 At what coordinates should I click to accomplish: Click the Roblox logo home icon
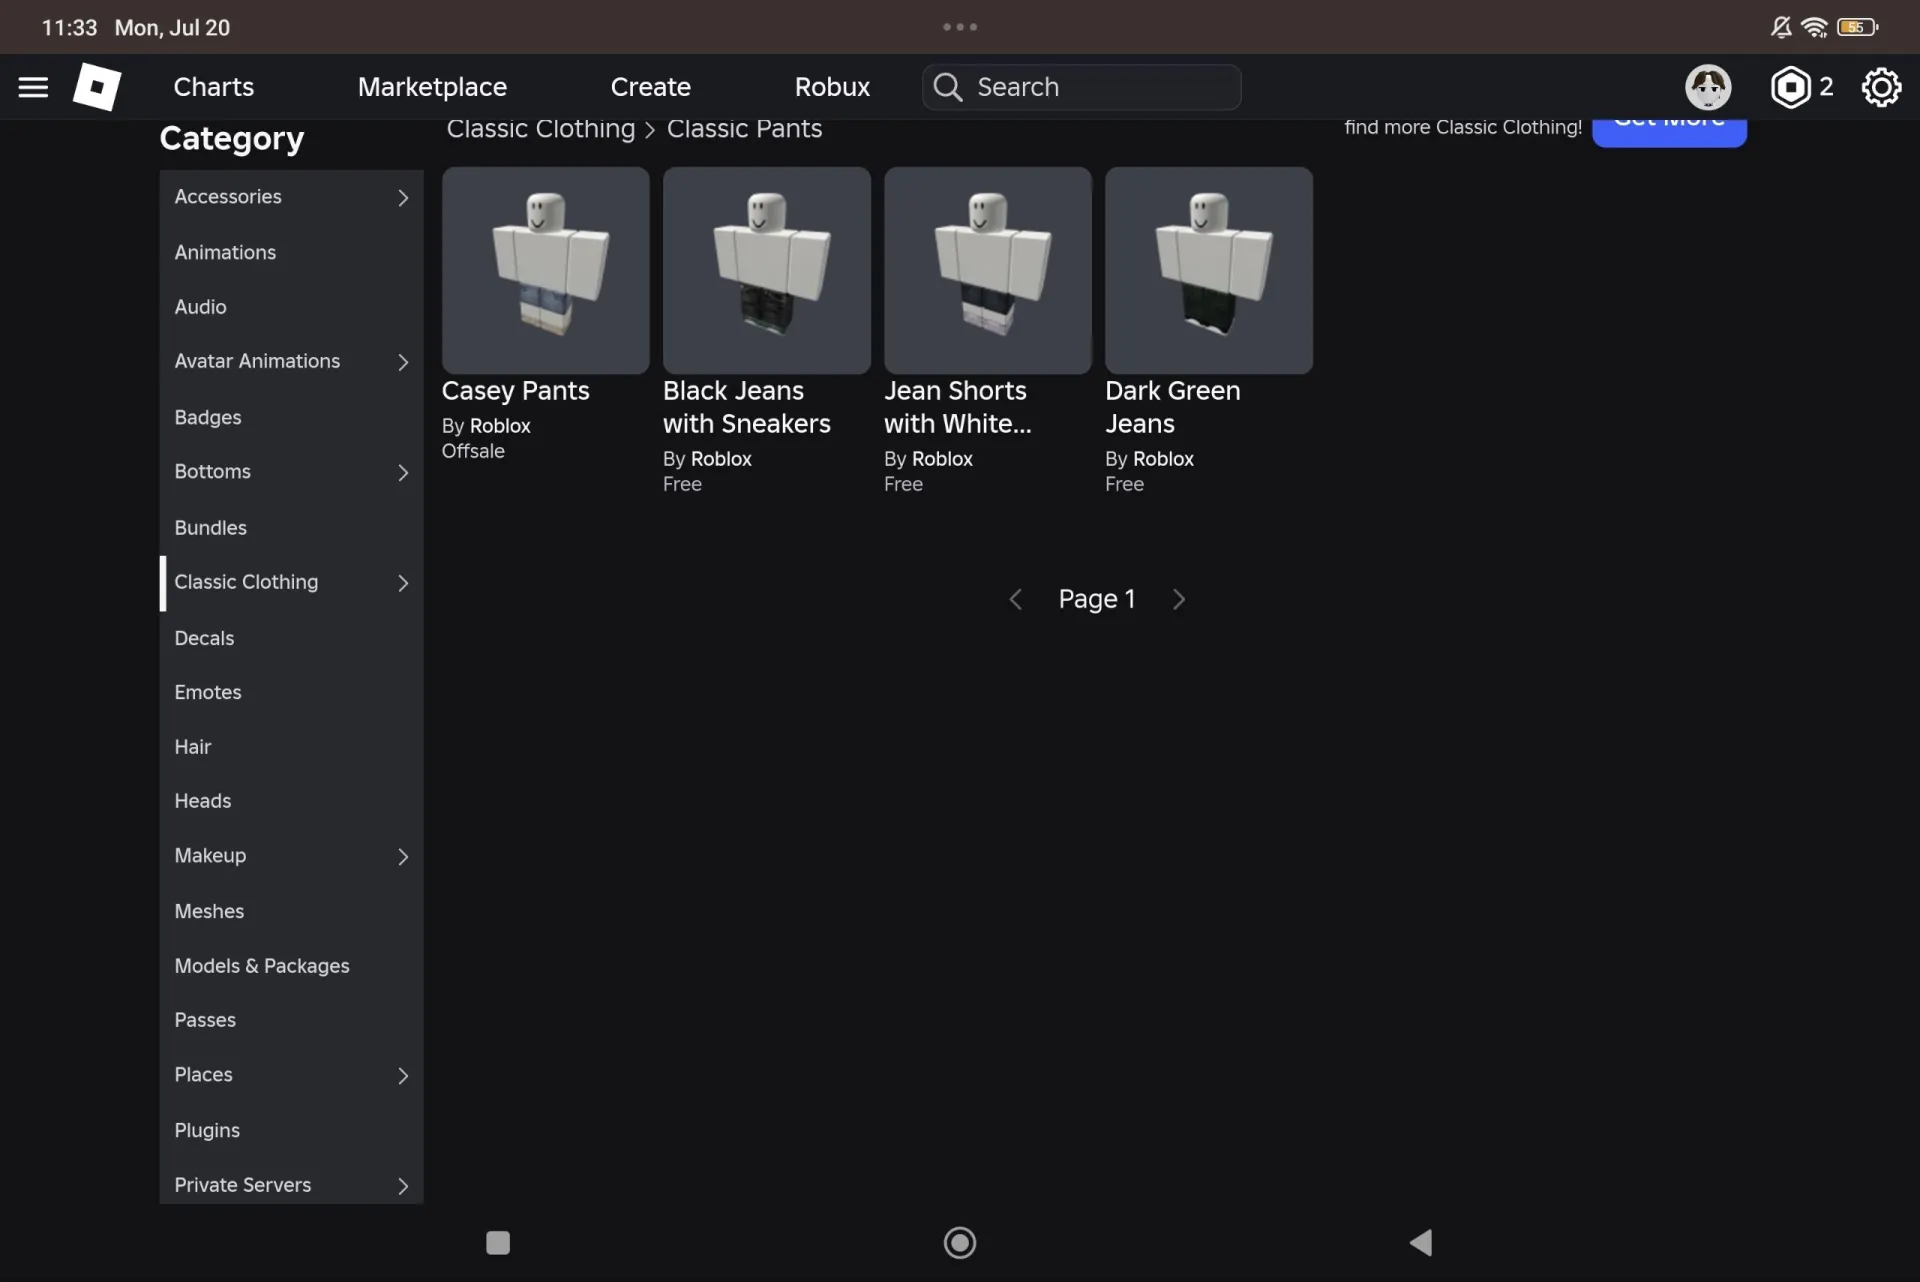click(x=97, y=87)
